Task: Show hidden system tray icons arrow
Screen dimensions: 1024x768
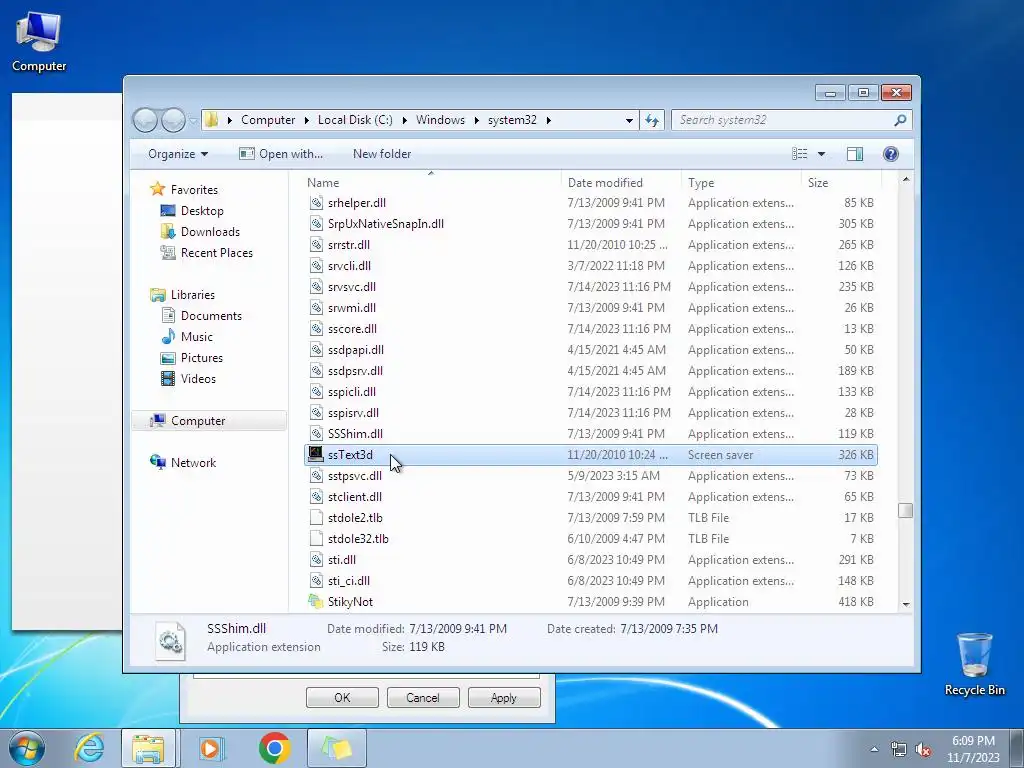Action: [874, 750]
